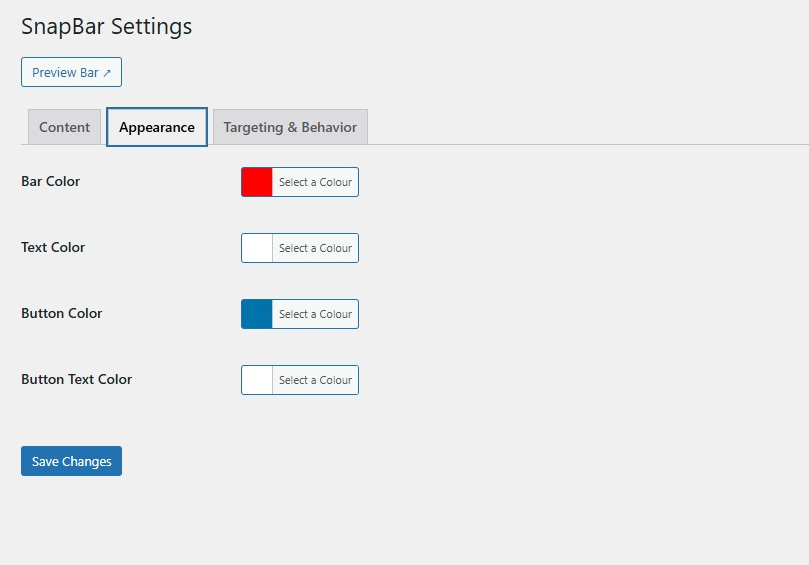Click the Button Text Color white swatch
Image resolution: width=809 pixels, height=565 pixels.
click(257, 380)
